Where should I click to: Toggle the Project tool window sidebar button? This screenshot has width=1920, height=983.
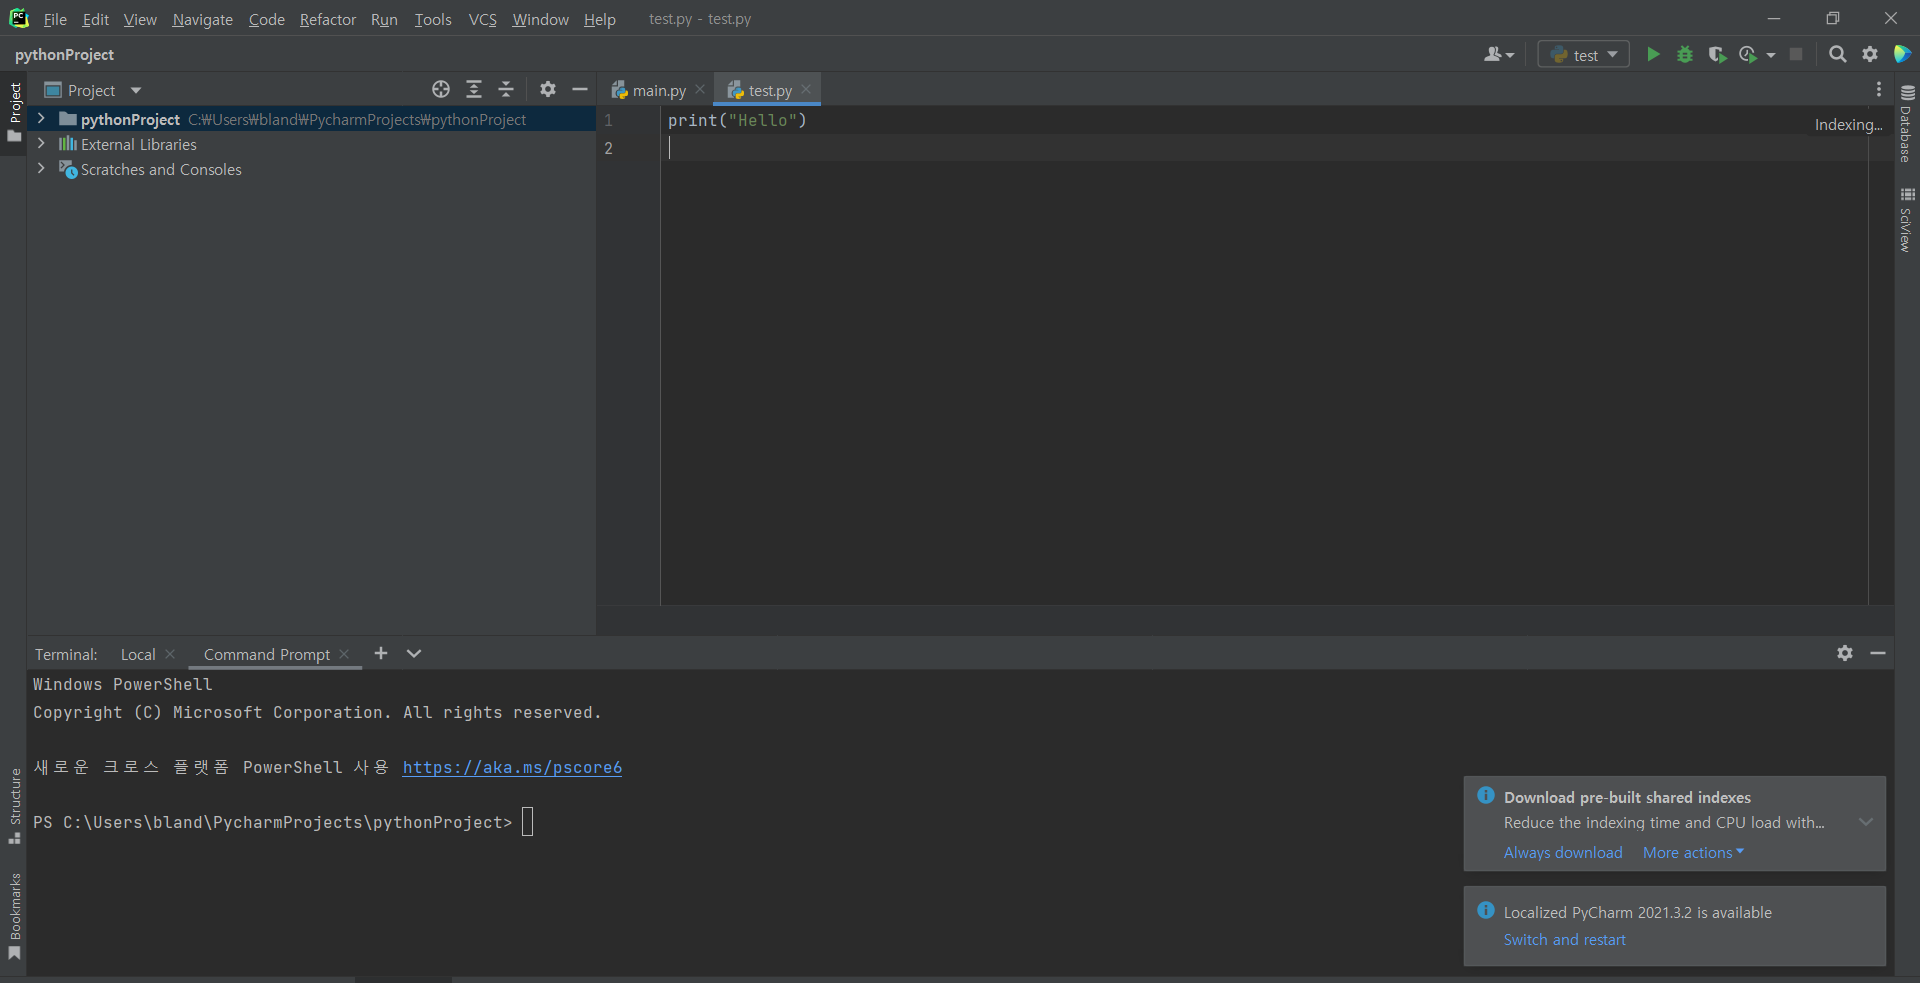click(14, 112)
